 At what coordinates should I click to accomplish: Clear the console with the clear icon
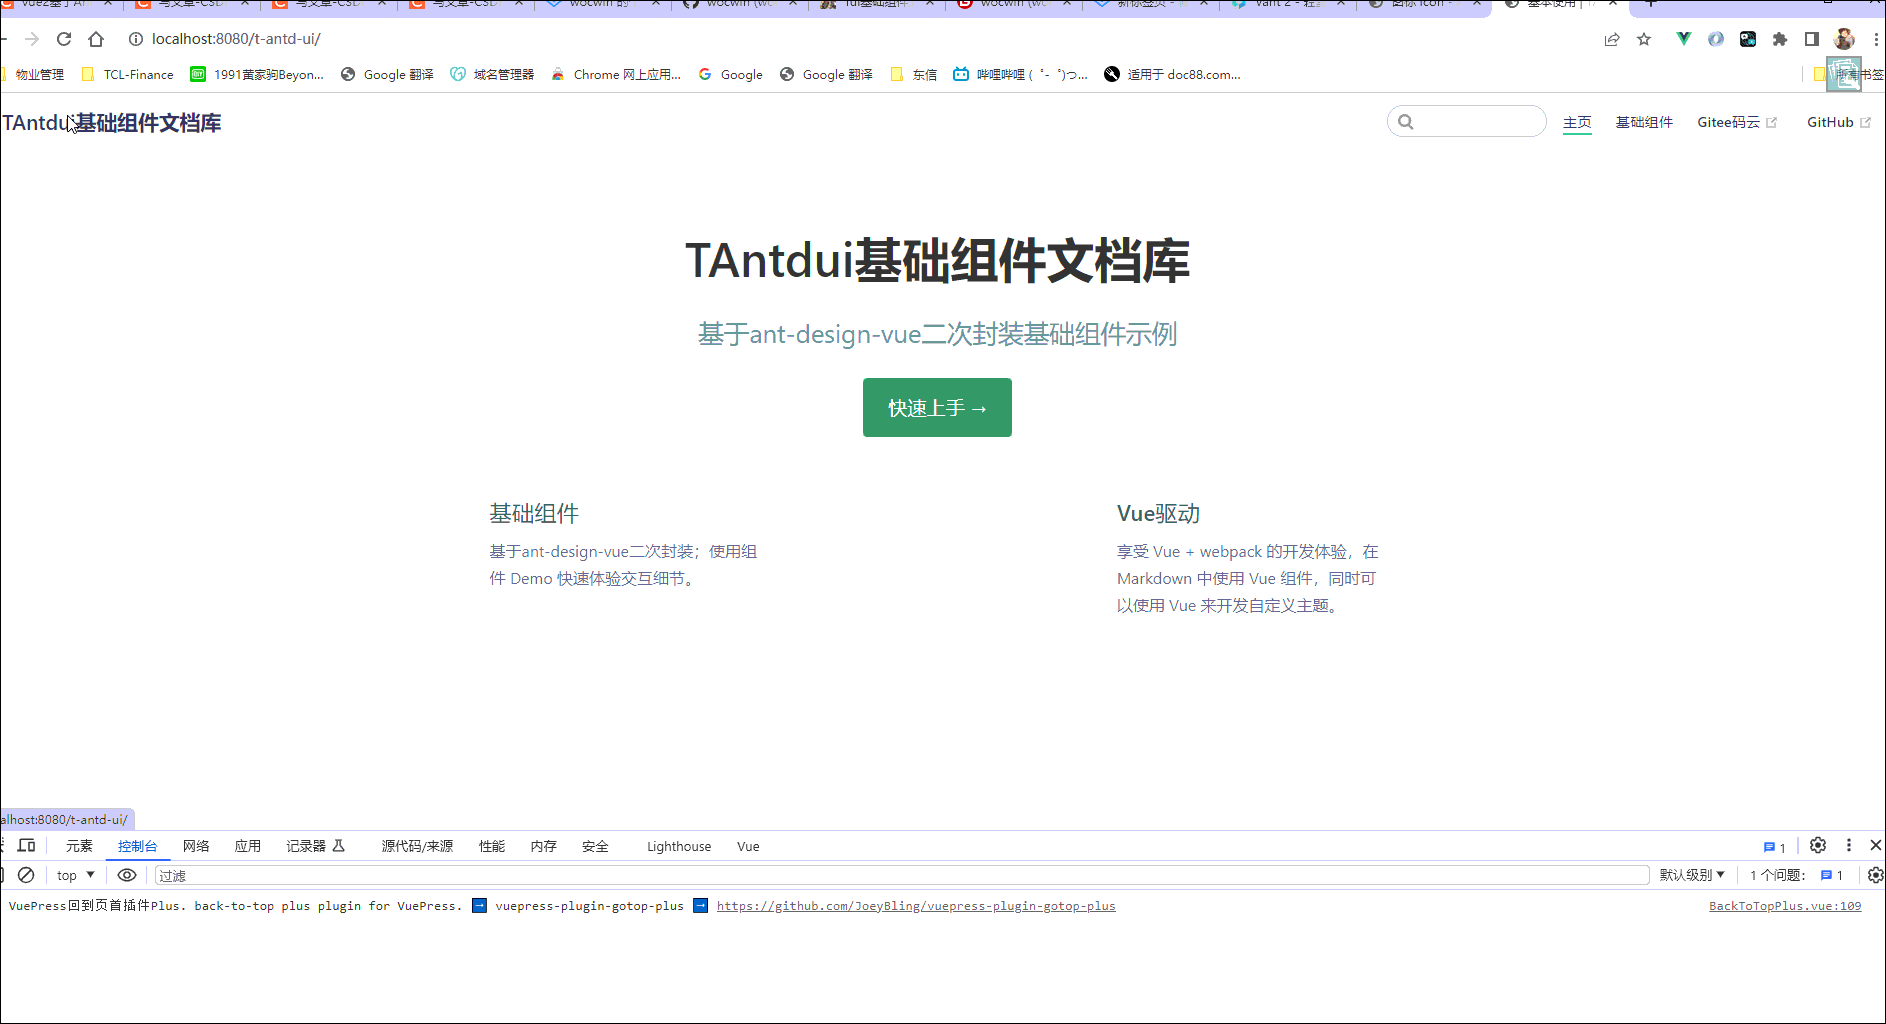27,874
